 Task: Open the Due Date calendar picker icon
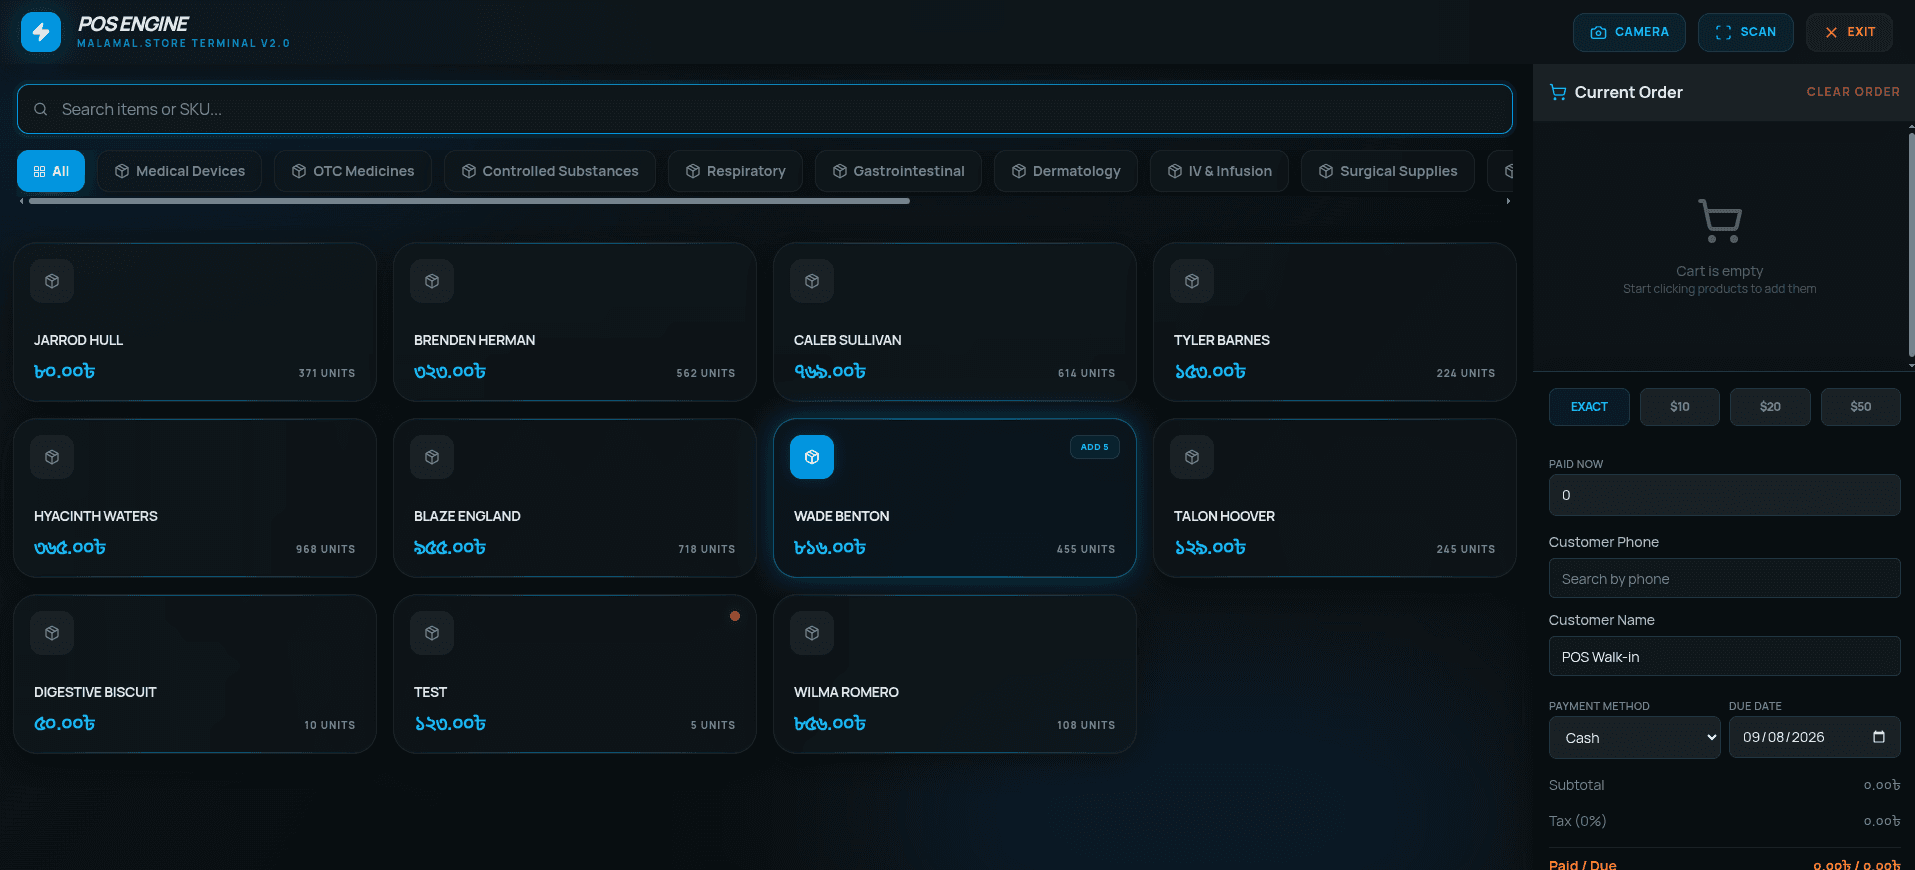[x=1879, y=737]
